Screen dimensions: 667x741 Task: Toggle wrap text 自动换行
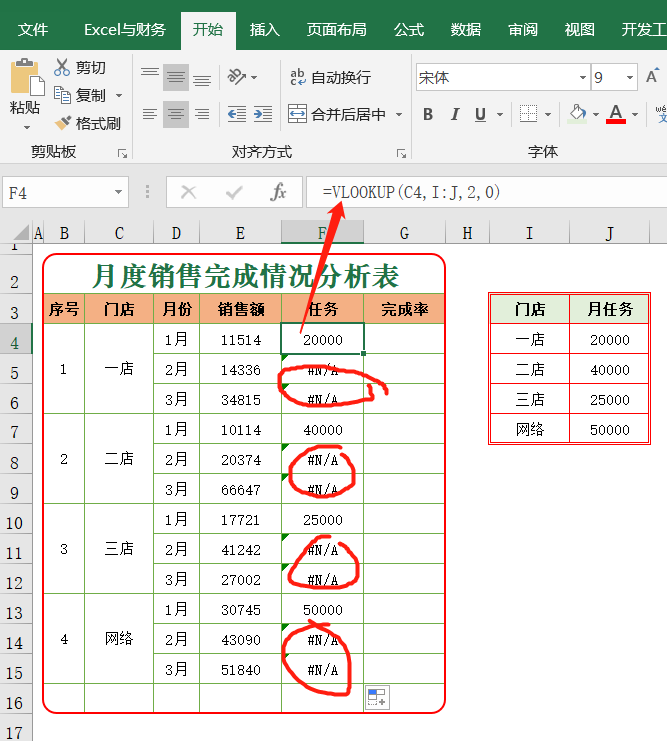coord(330,77)
